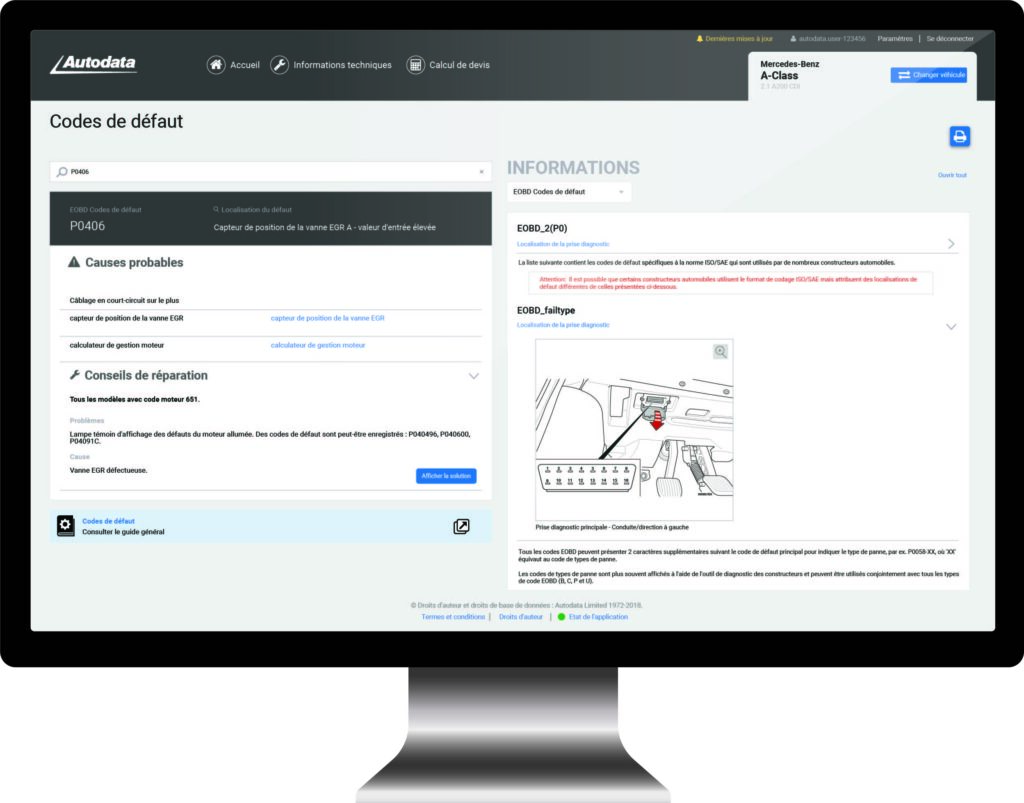Open Termes et conditions link
This screenshot has width=1024, height=803.
[x=453, y=616]
